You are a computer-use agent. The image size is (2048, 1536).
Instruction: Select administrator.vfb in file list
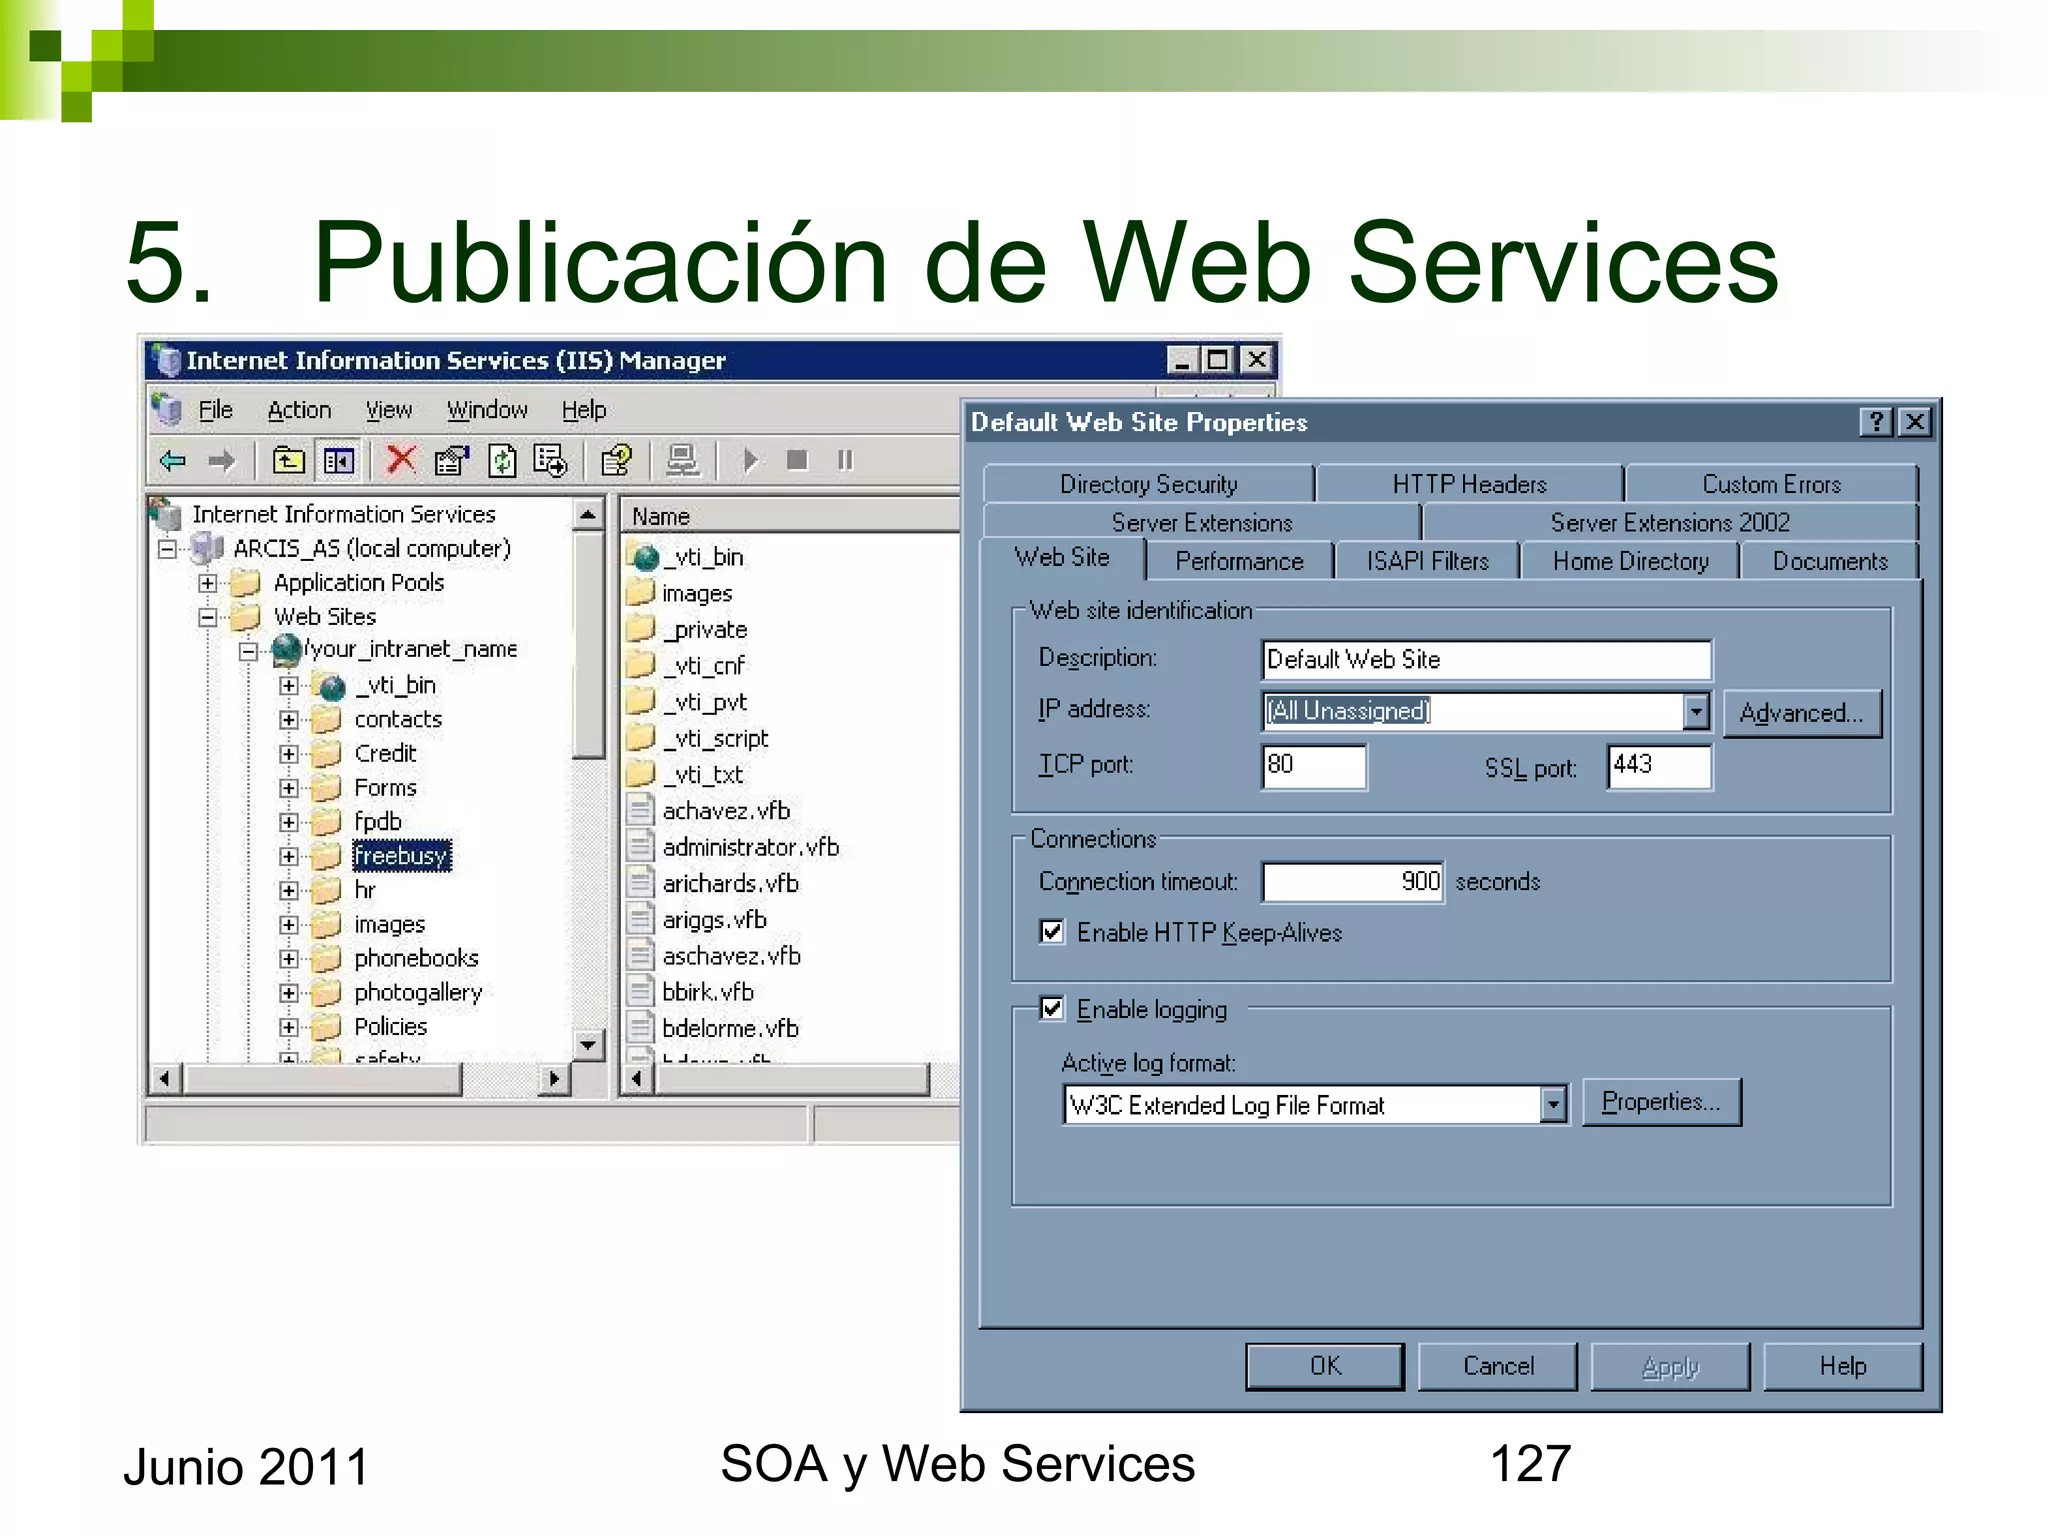click(750, 848)
